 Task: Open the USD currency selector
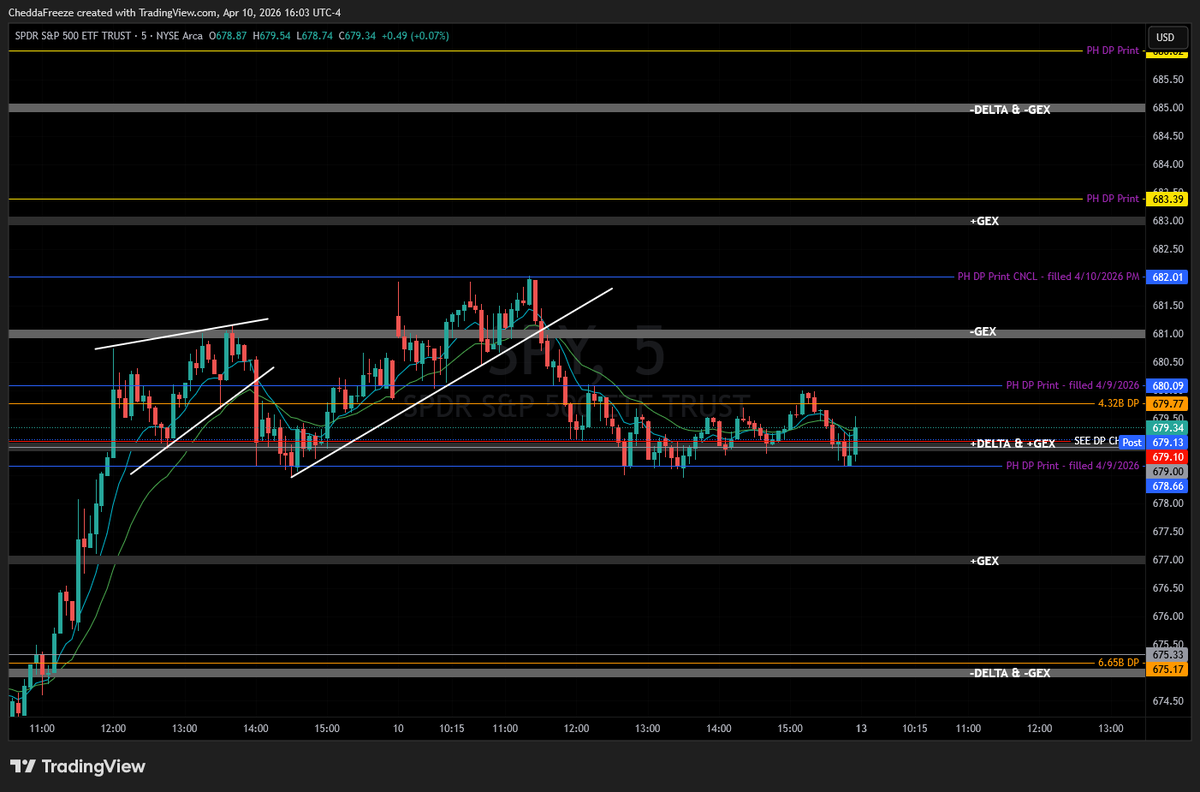[1166, 37]
